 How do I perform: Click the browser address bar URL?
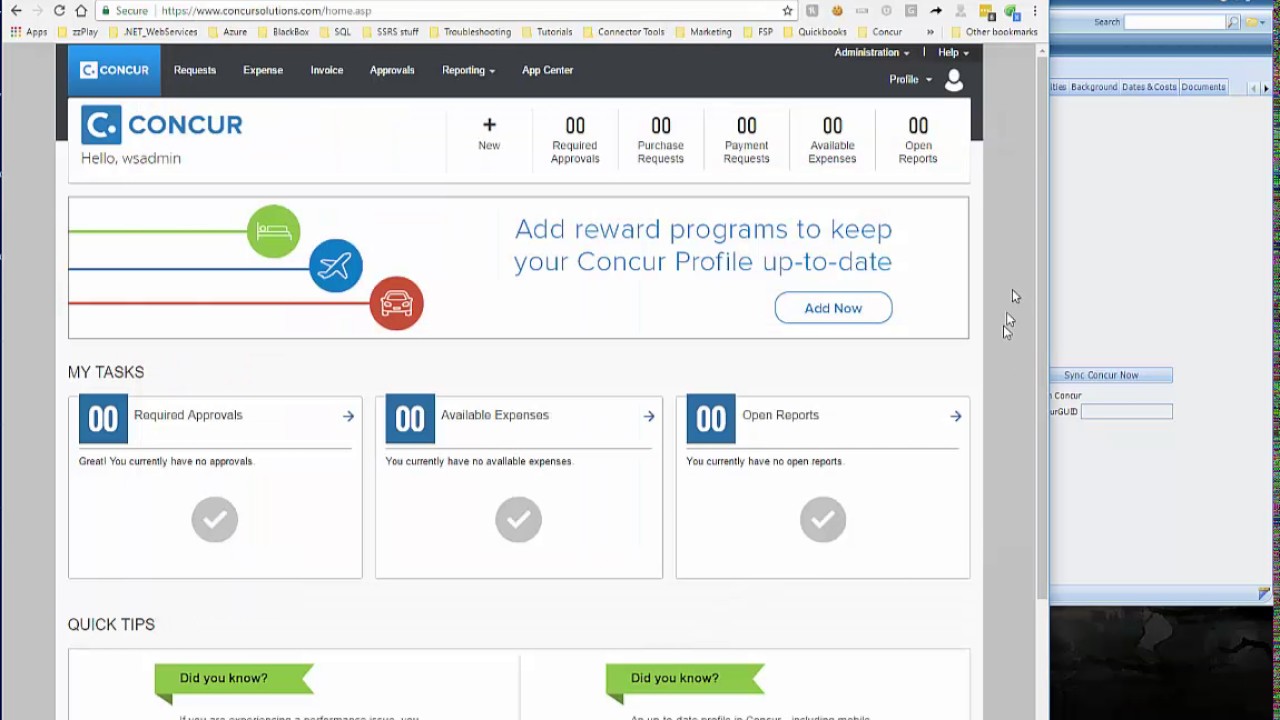[x=266, y=11]
